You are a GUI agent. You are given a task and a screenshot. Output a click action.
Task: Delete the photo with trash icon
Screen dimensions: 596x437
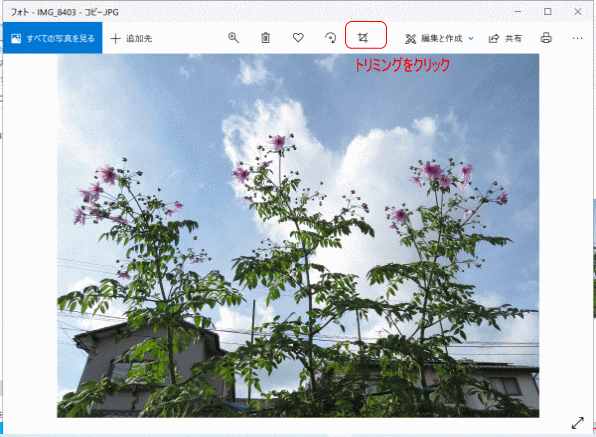pos(265,38)
